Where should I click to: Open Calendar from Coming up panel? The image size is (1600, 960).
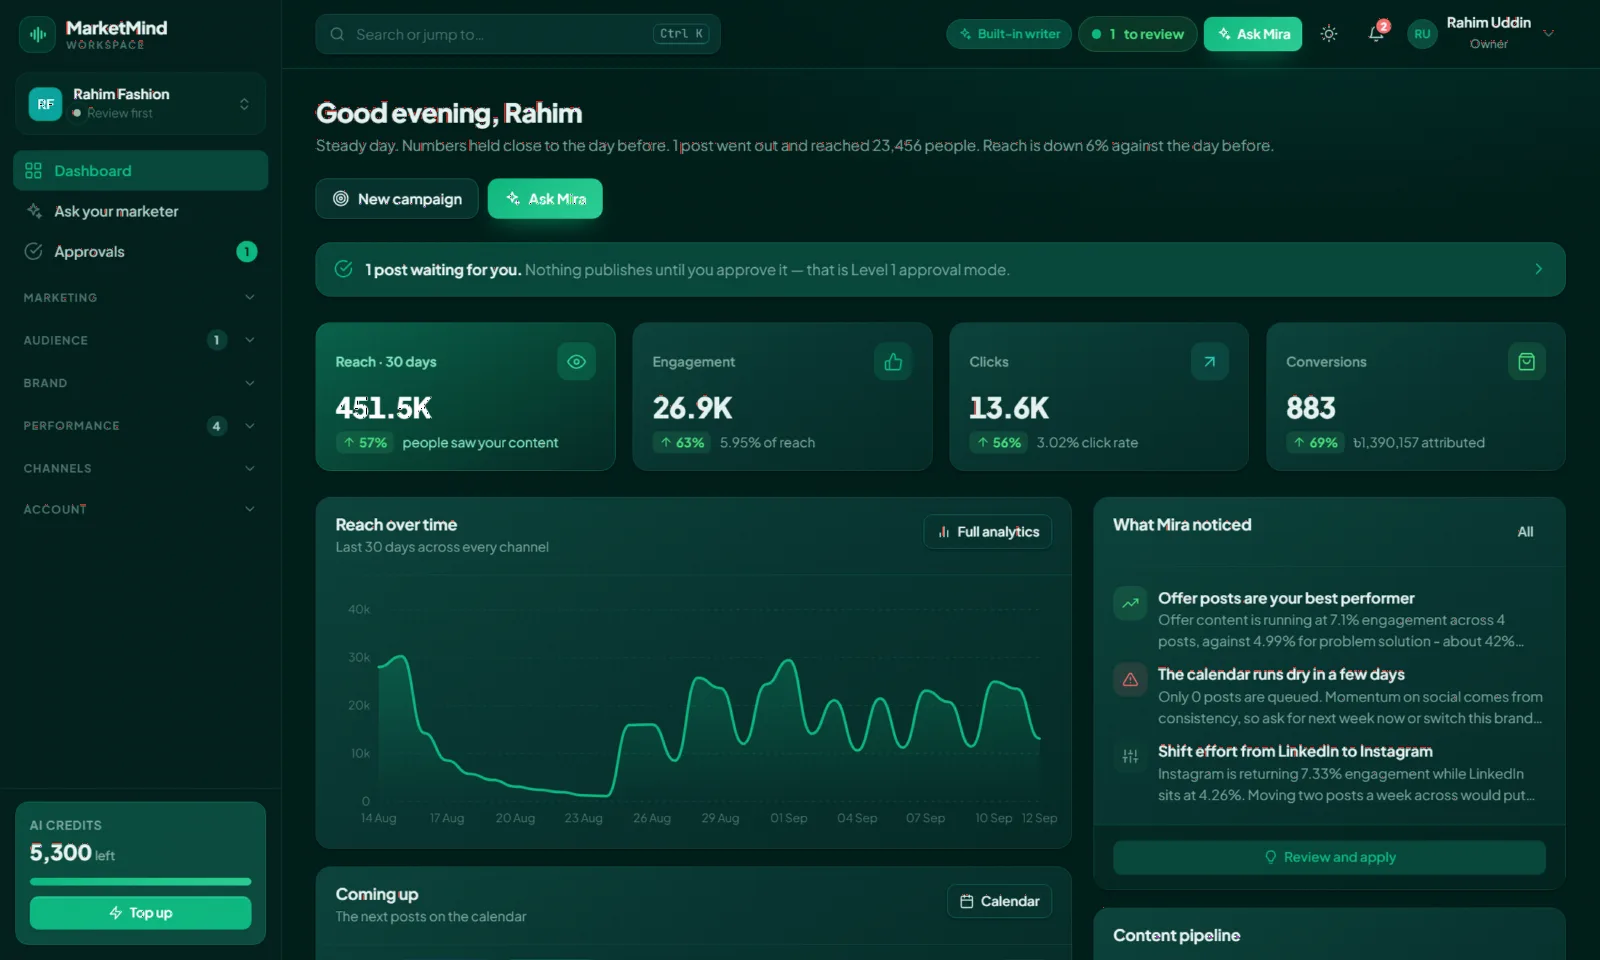999,901
